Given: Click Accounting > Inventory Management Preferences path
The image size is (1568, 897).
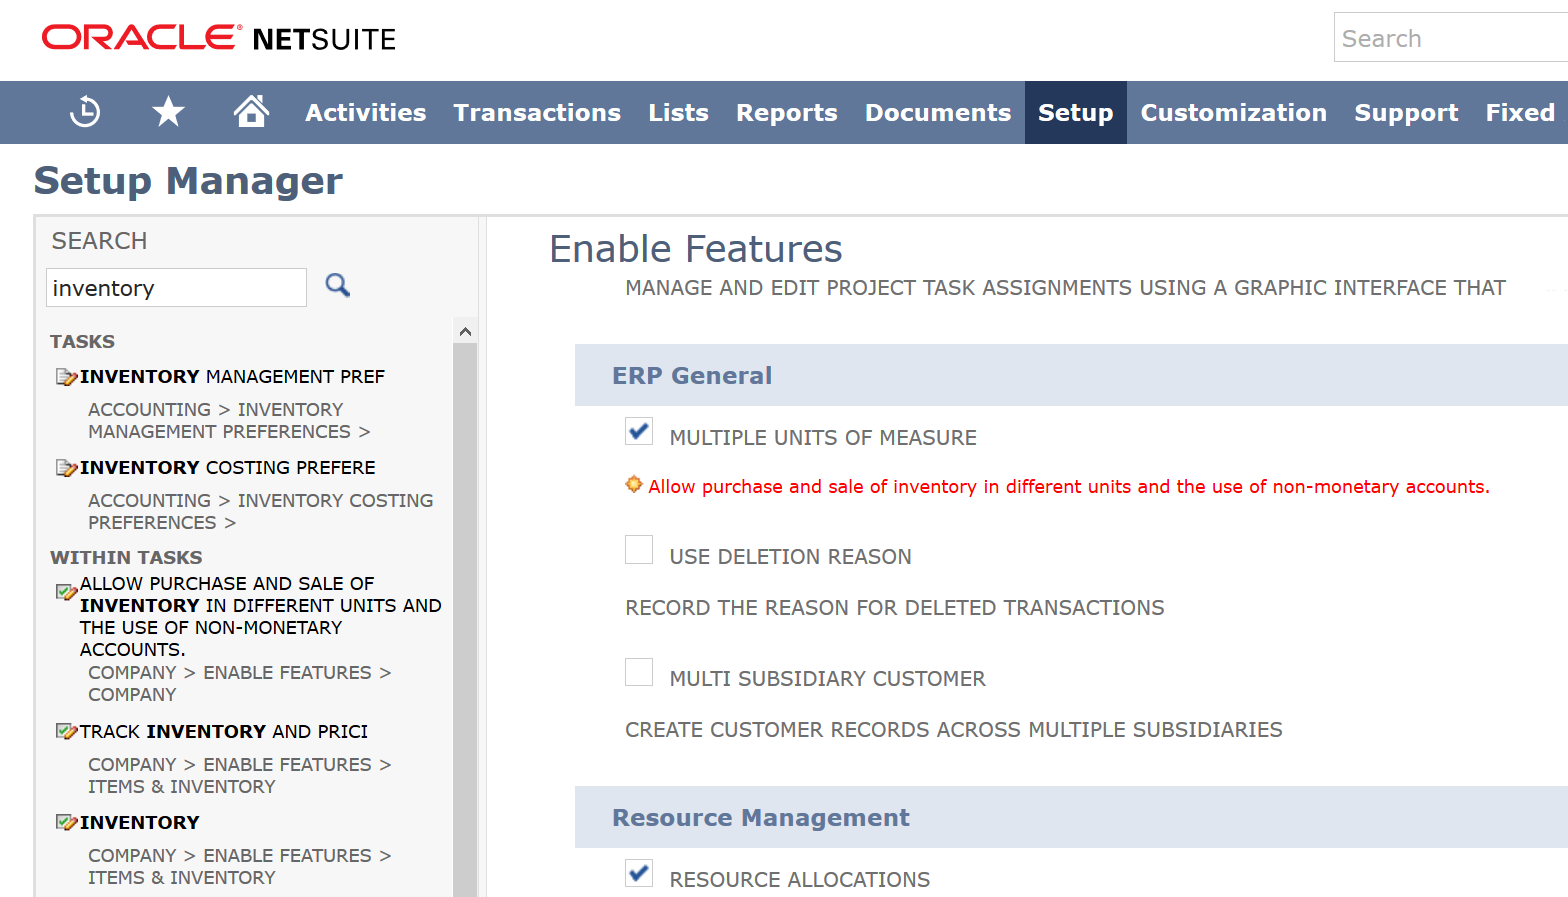Looking at the screenshot, I should 229,421.
